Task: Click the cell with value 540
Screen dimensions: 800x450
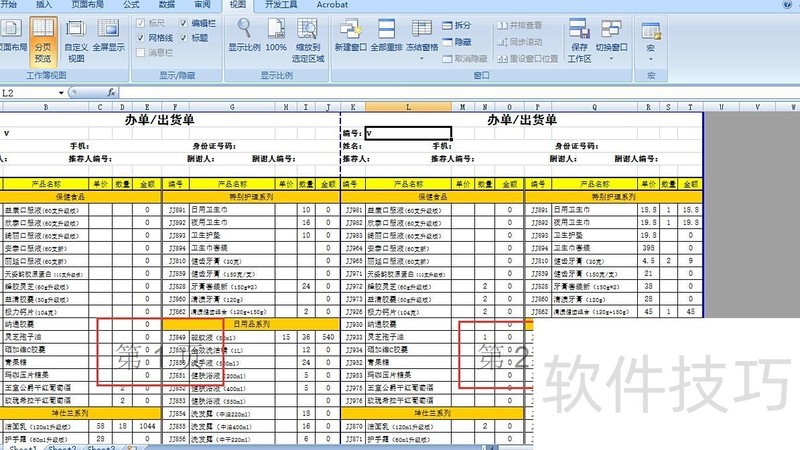Action: pos(327,337)
